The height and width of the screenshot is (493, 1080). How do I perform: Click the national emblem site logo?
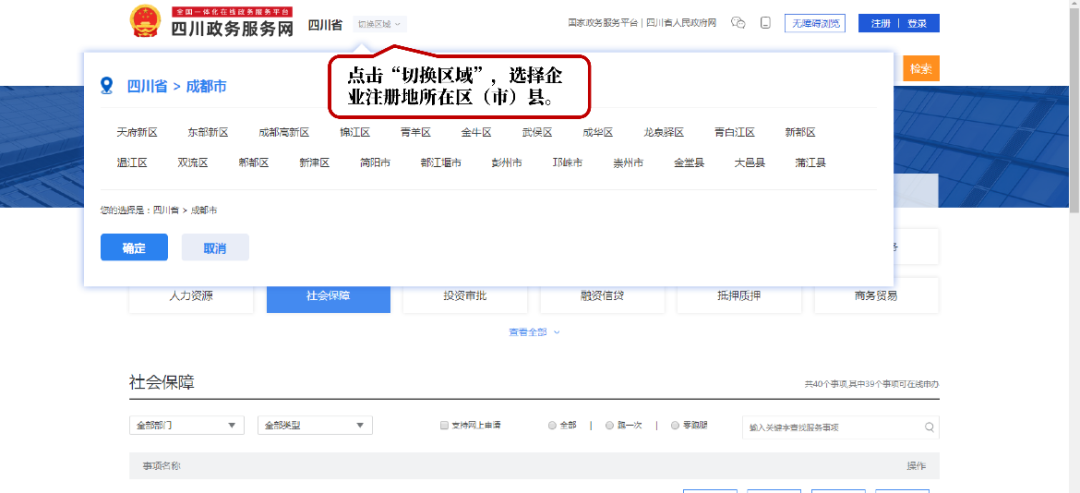pos(146,21)
